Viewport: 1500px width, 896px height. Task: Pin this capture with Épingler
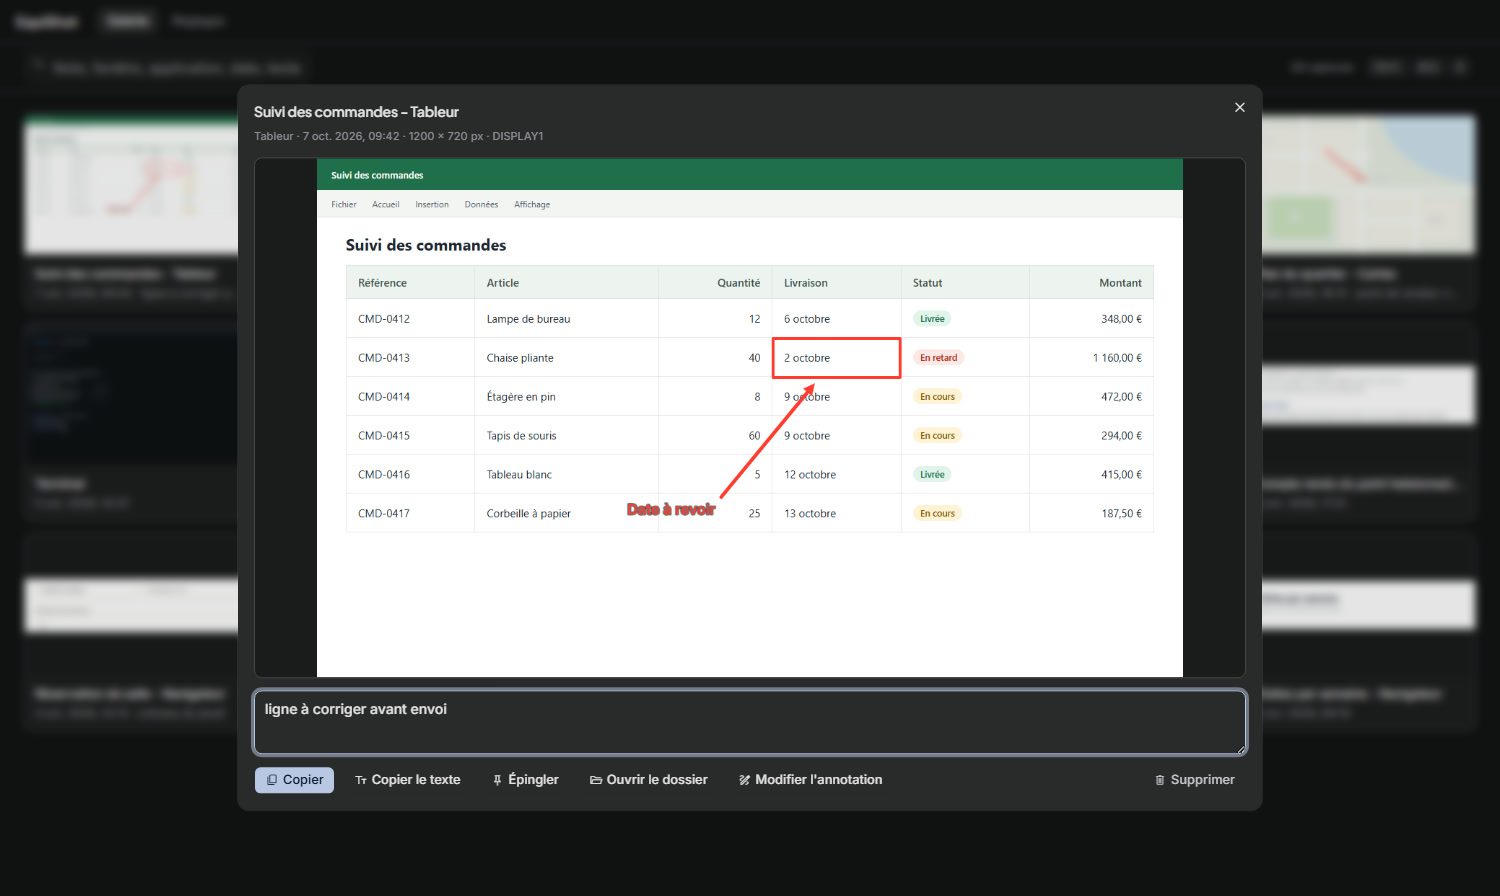526,780
